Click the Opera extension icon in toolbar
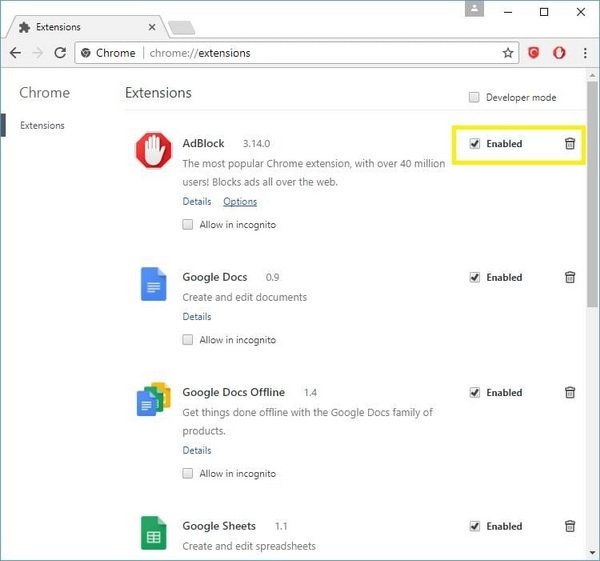This screenshot has width=600, height=561. click(x=560, y=53)
